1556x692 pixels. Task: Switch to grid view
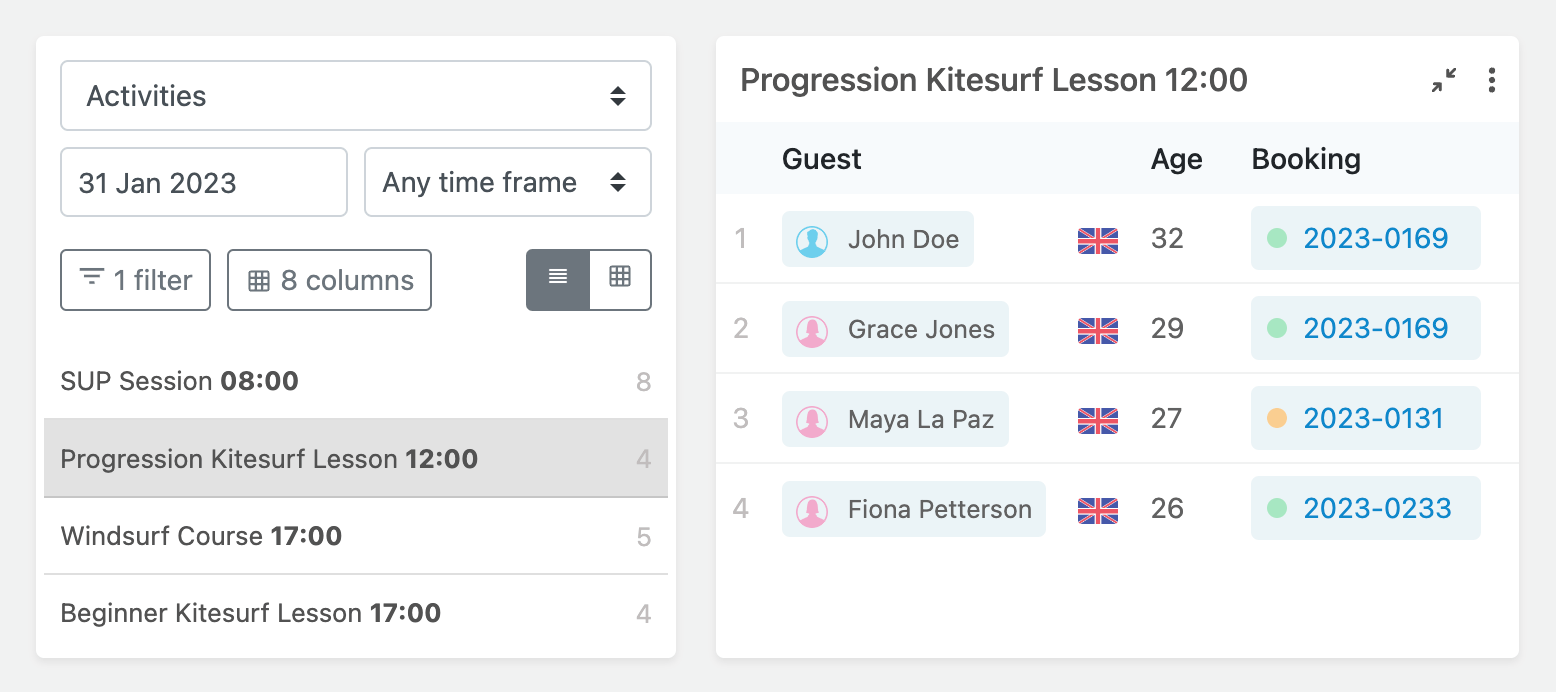tap(620, 280)
